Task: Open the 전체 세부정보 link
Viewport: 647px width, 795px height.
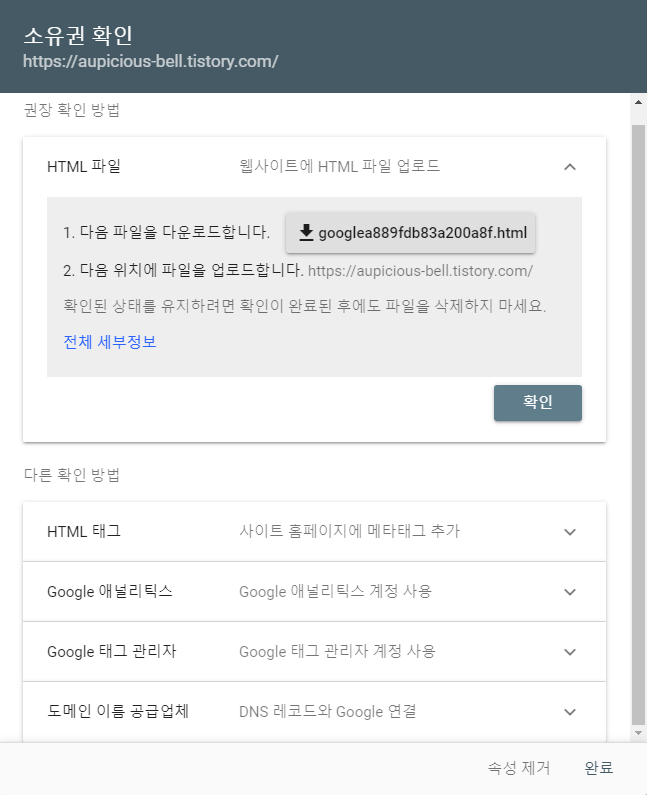Action: pos(110,342)
